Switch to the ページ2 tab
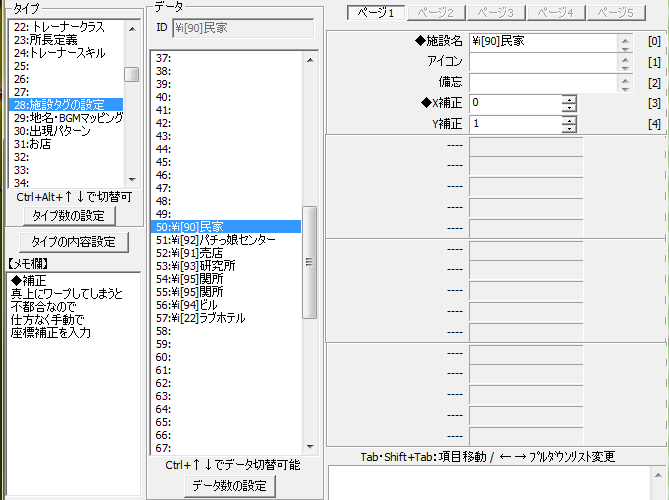The image size is (669, 500). point(436,12)
